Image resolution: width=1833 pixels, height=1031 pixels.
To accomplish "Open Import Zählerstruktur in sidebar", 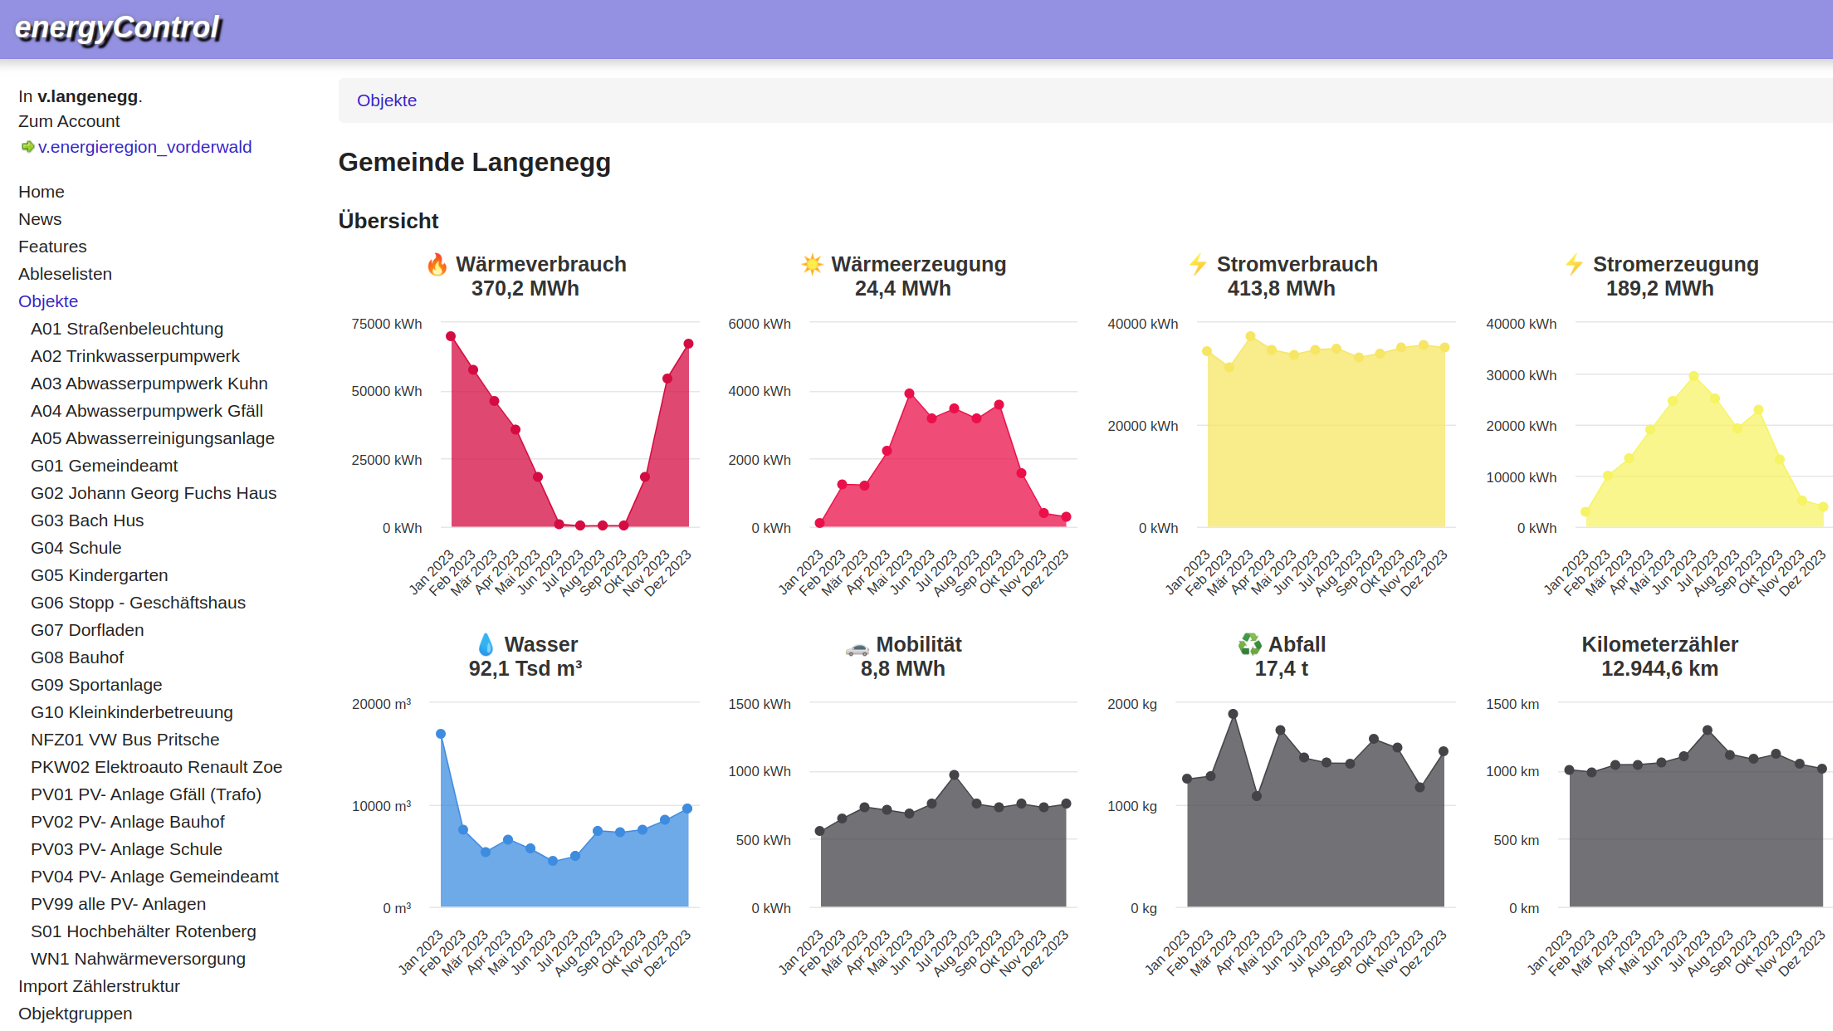I will point(99,986).
